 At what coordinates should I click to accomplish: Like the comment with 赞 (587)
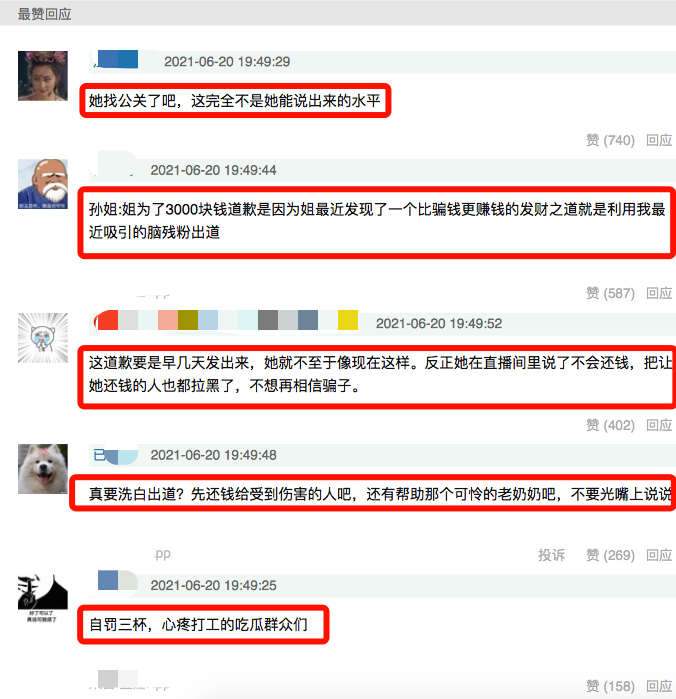point(610,293)
